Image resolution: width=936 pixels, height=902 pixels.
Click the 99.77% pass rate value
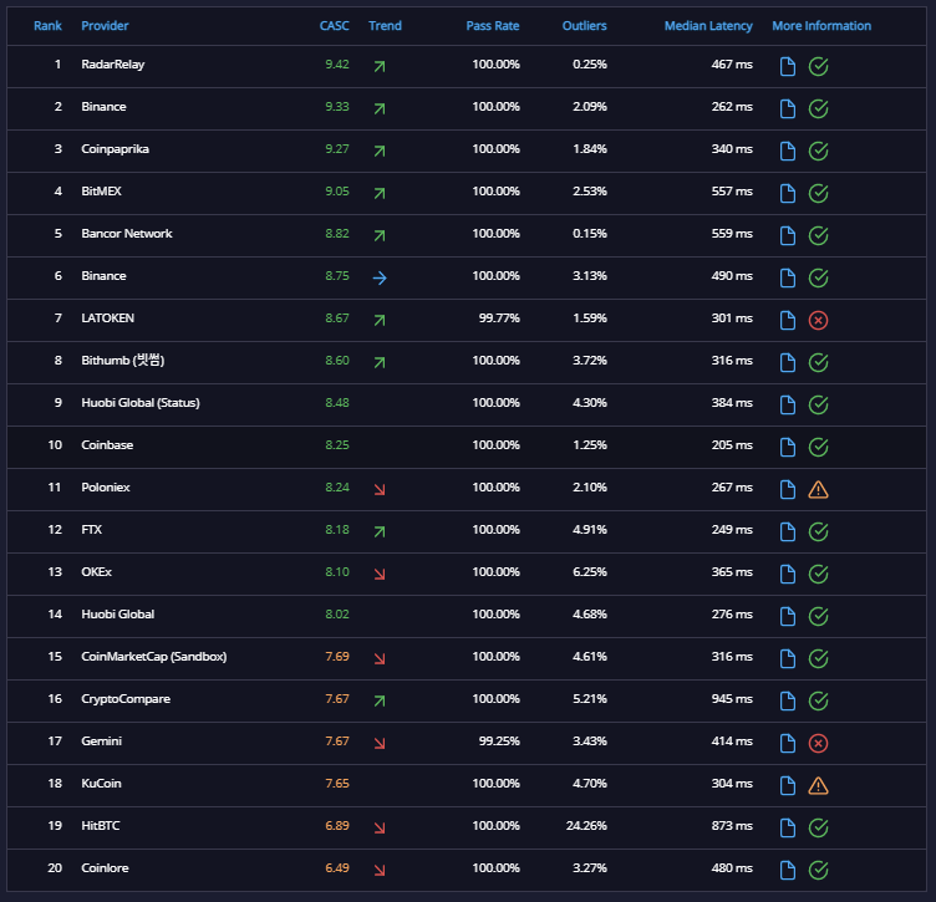pos(499,318)
